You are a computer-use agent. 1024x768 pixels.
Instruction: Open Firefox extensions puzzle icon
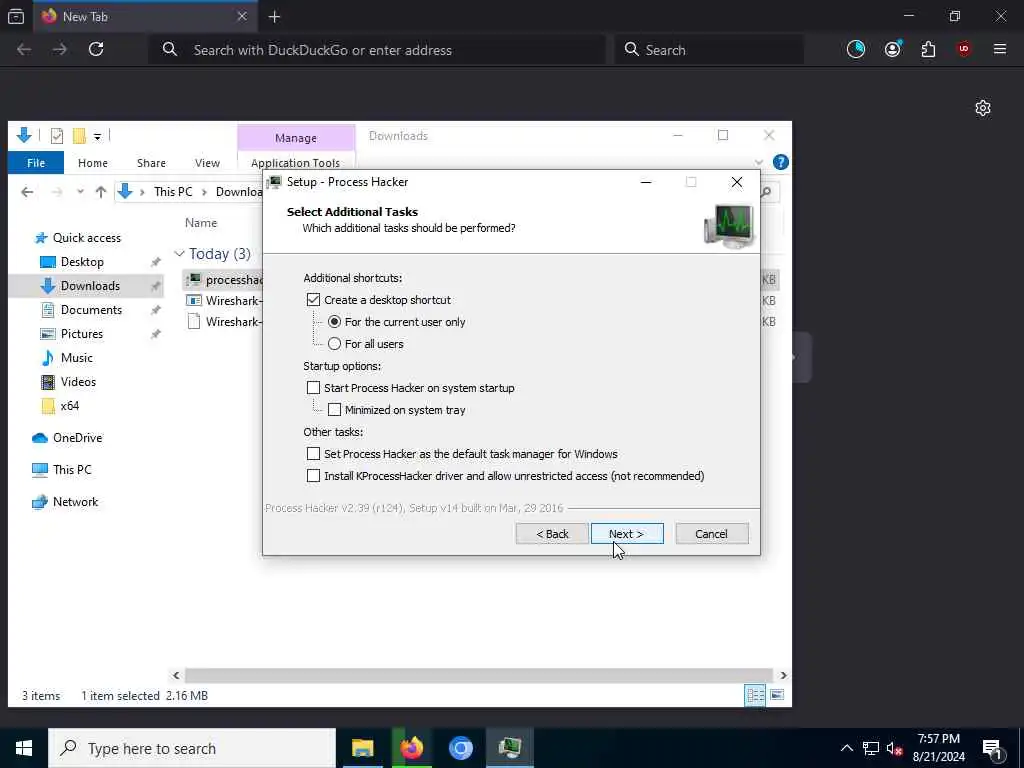pos(928,49)
